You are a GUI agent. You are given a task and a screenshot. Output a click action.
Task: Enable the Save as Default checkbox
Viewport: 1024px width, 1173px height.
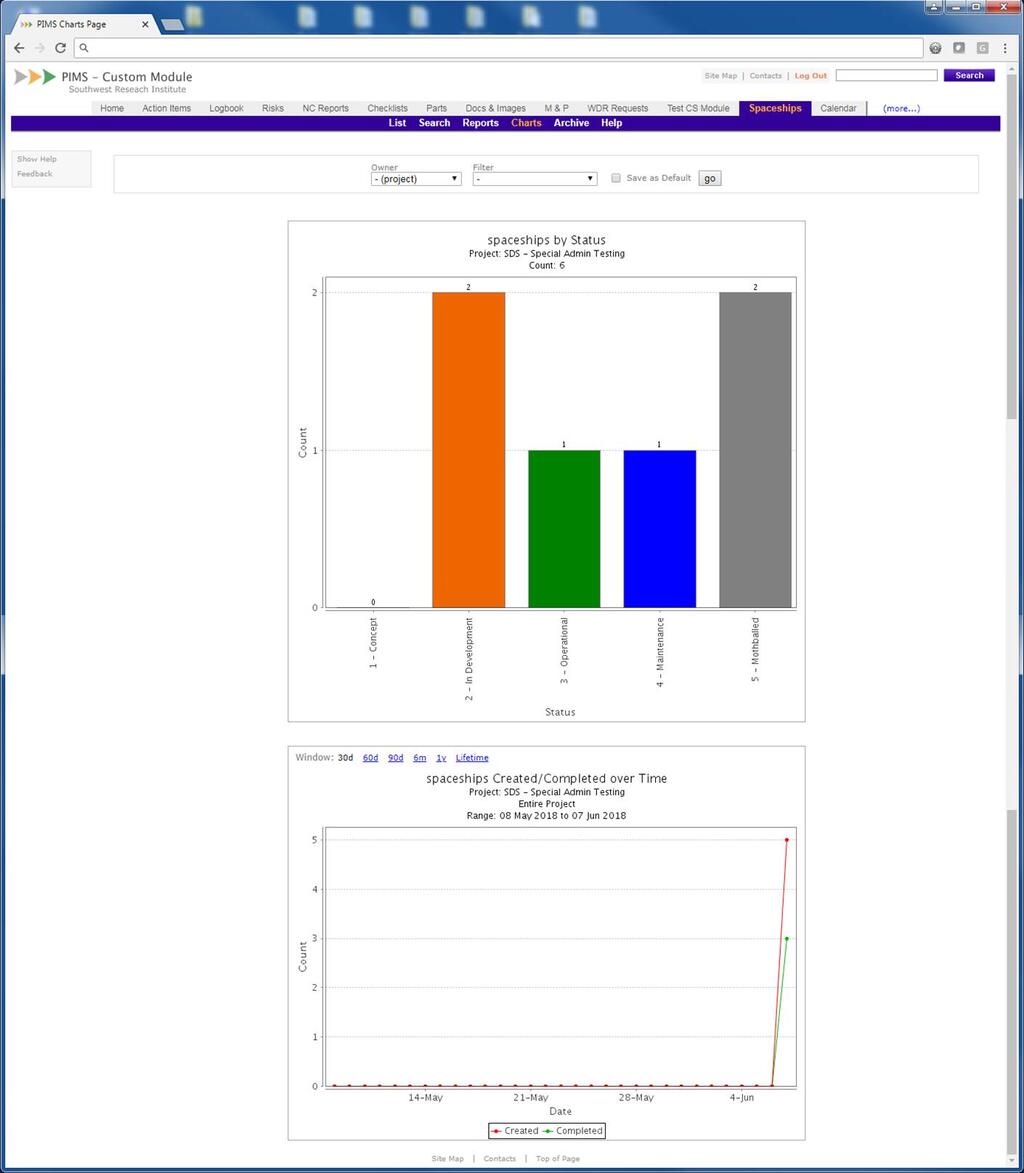(616, 177)
